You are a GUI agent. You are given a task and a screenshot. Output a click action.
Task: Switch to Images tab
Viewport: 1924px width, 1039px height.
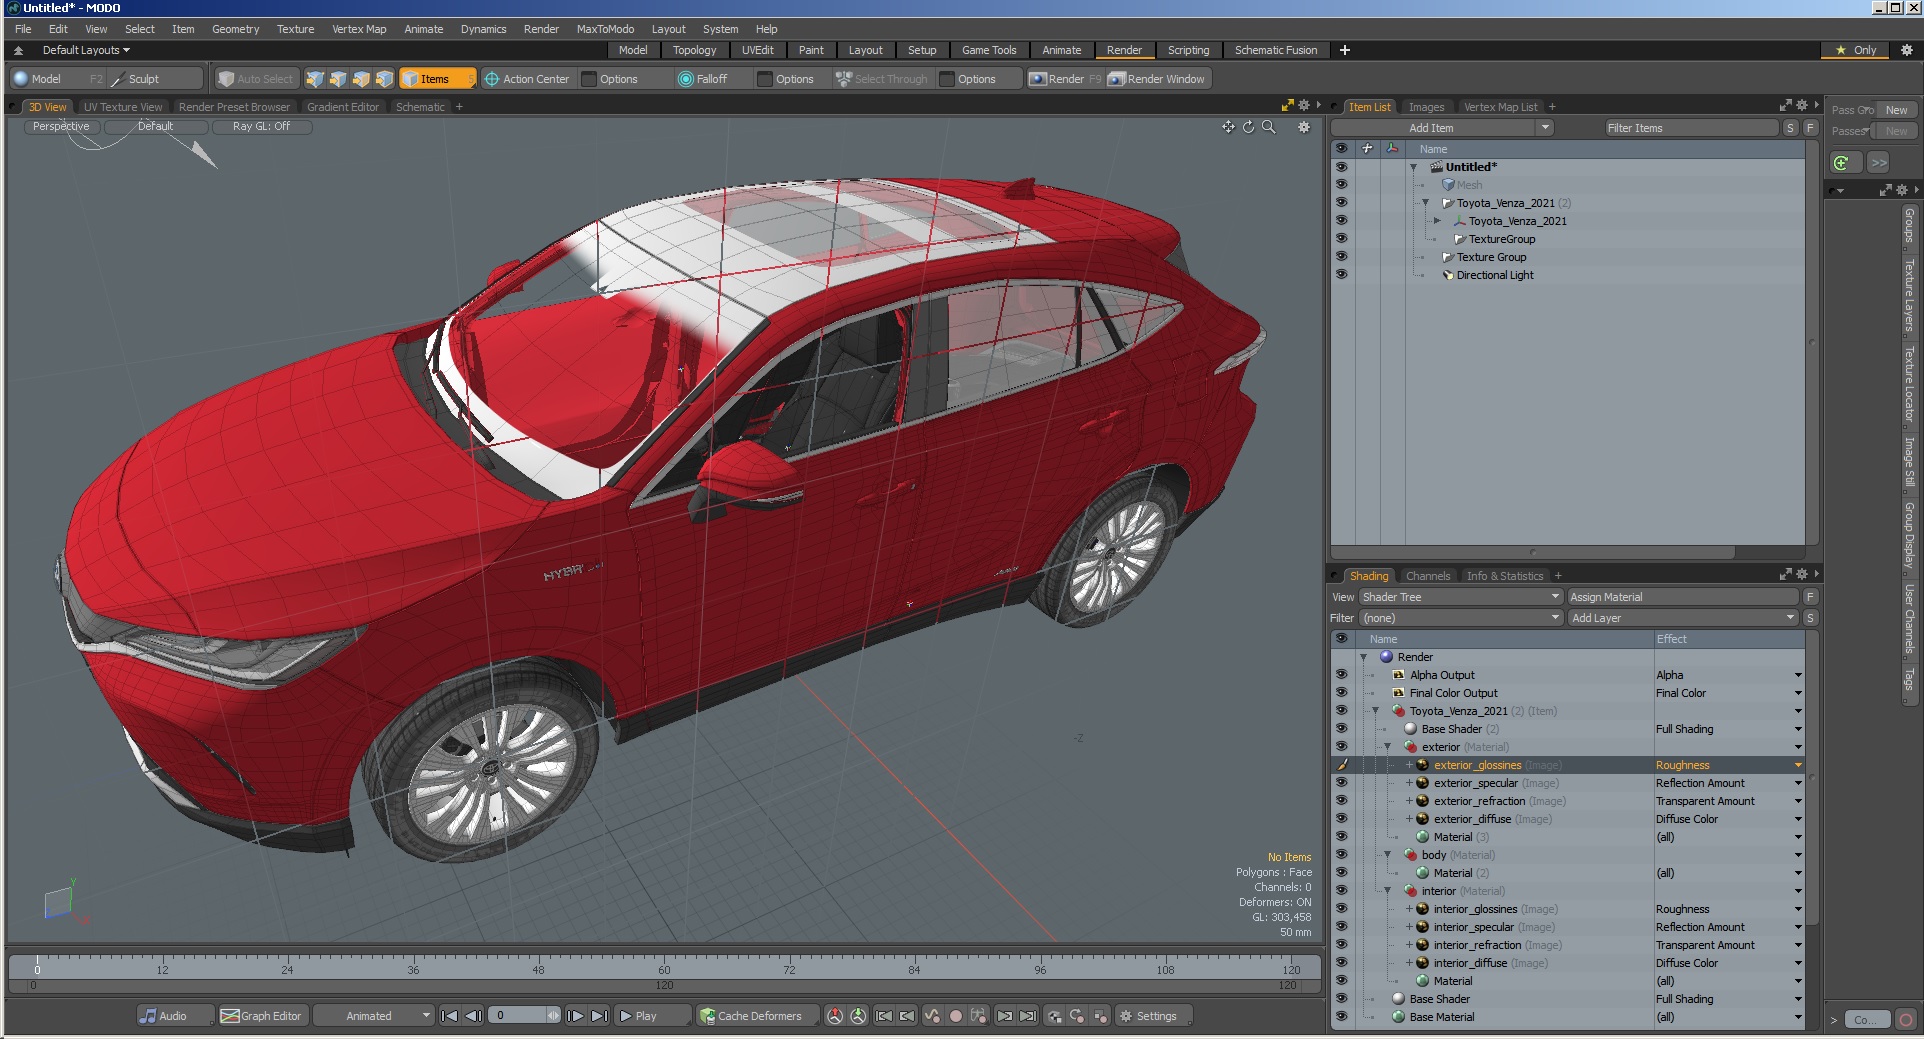[1426, 107]
